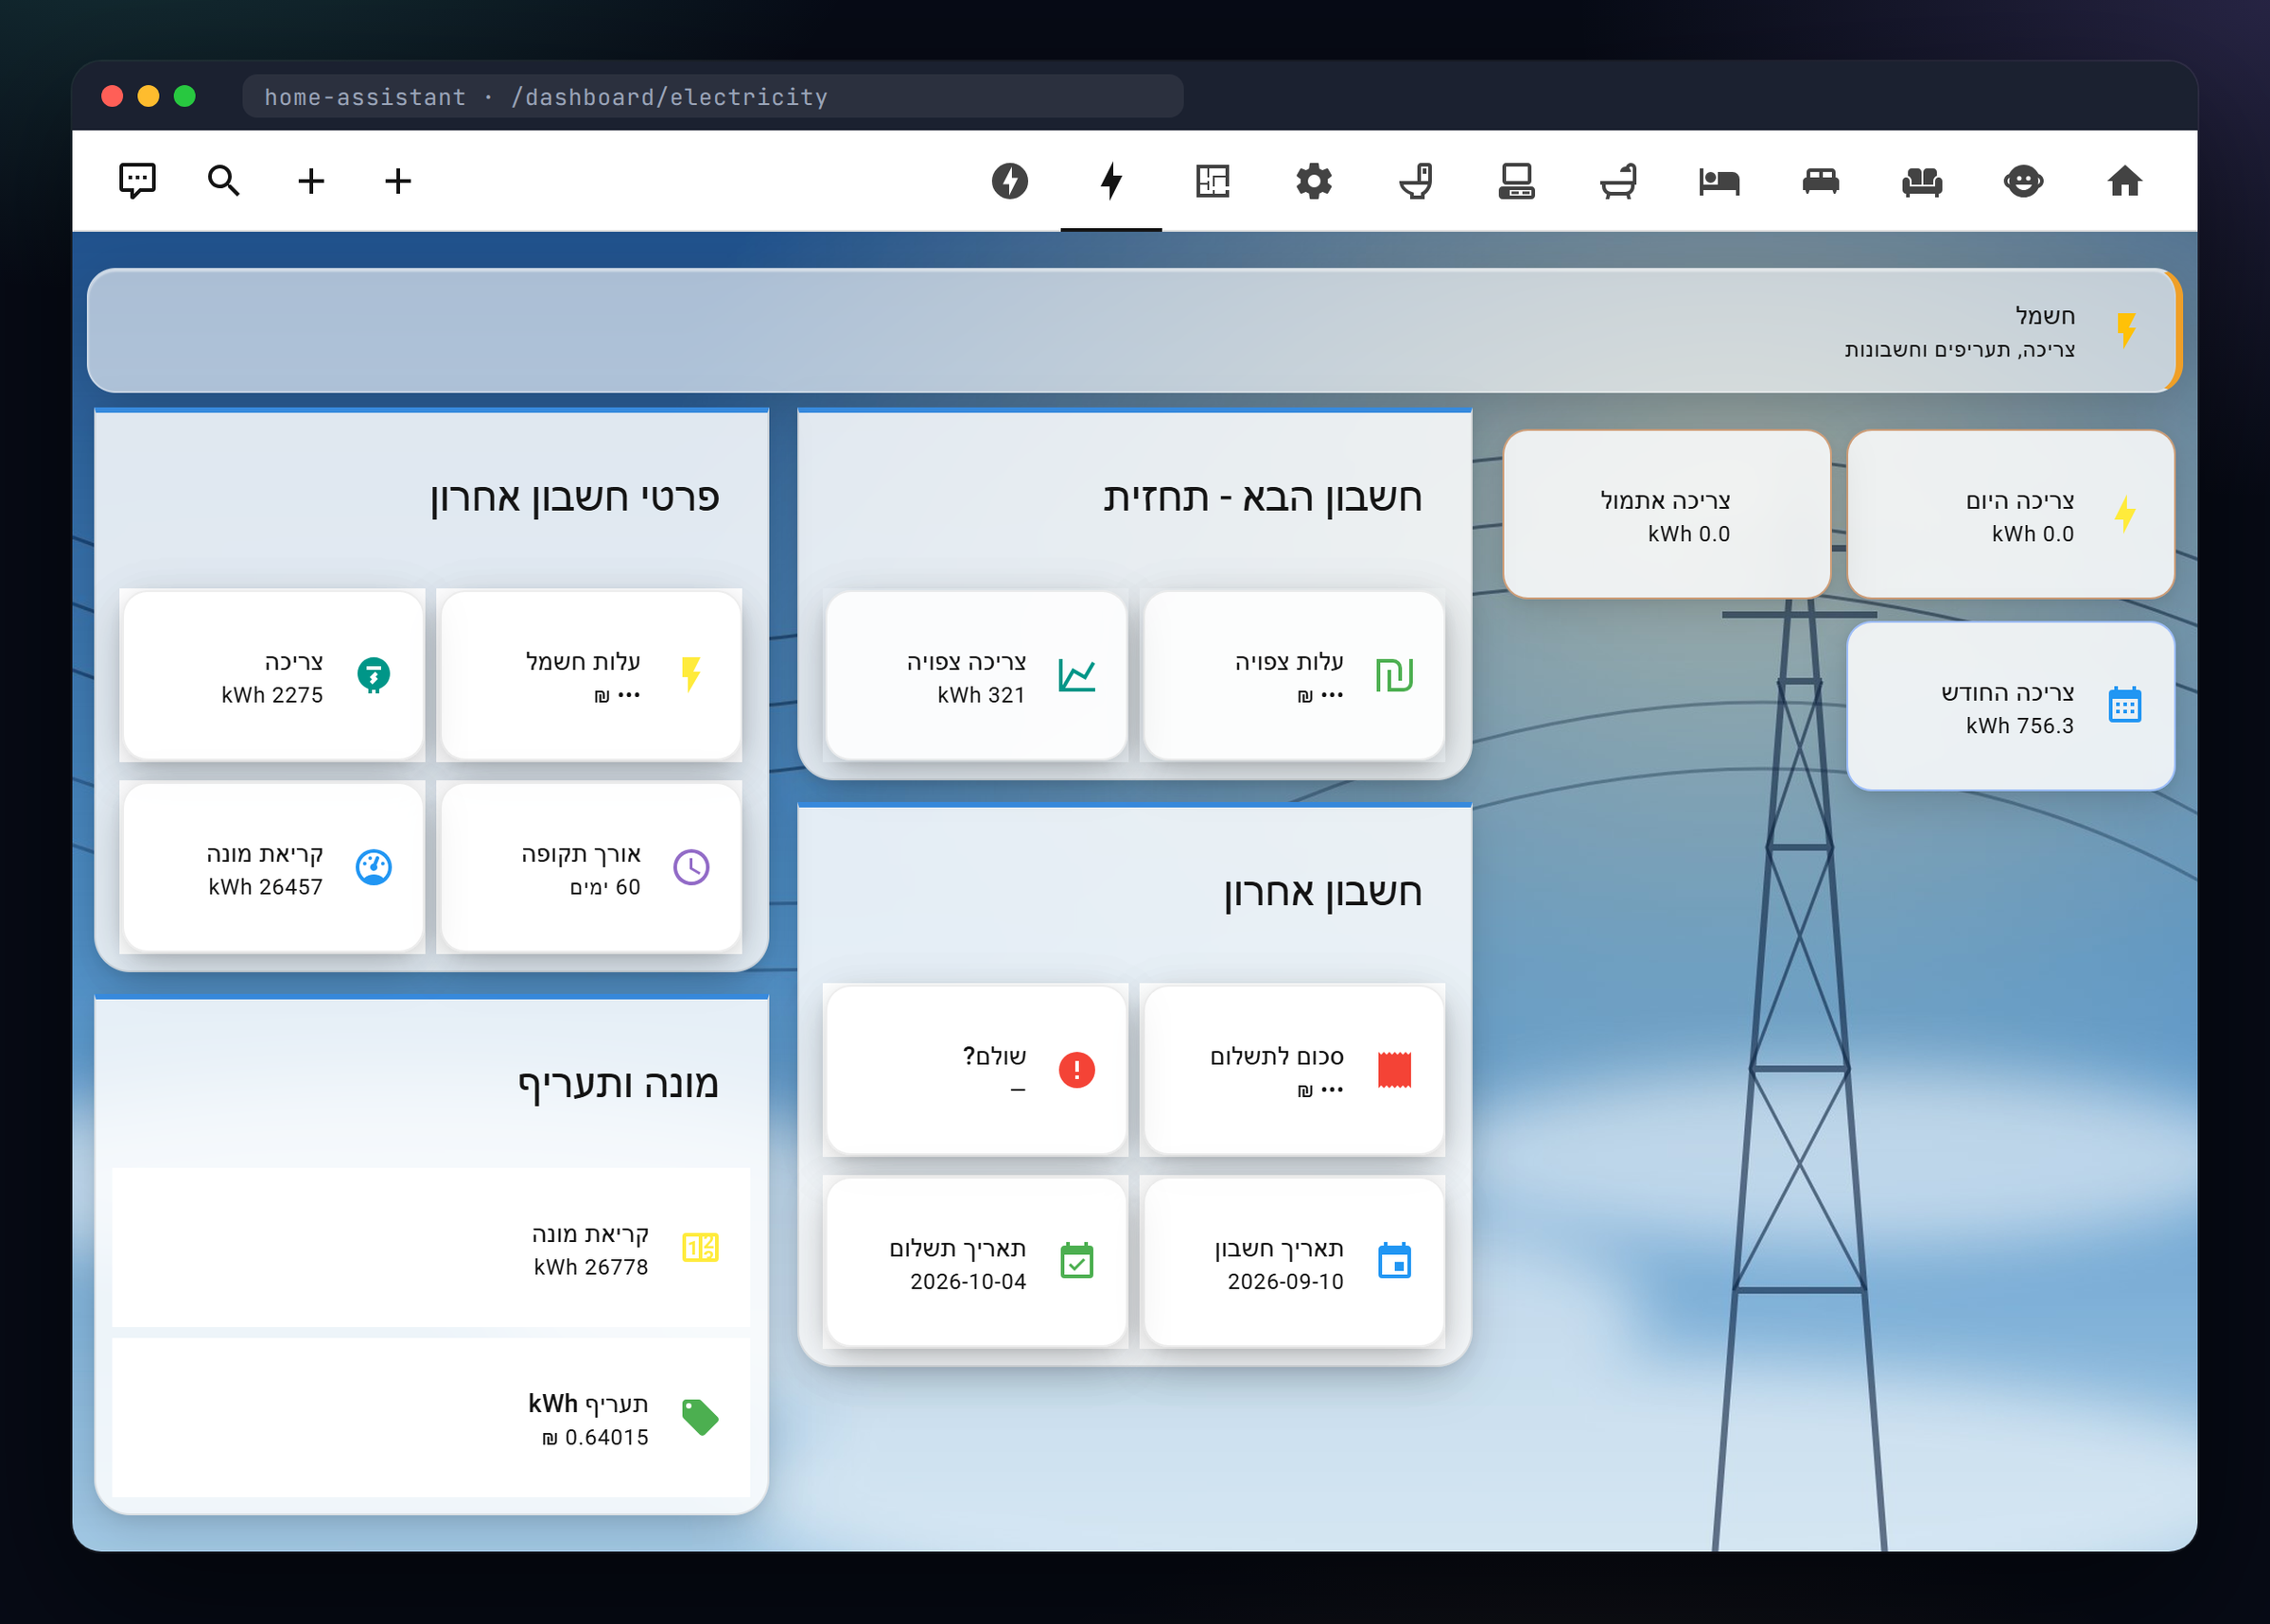
Task: Click the green shekel icon
Action: tap(1394, 676)
